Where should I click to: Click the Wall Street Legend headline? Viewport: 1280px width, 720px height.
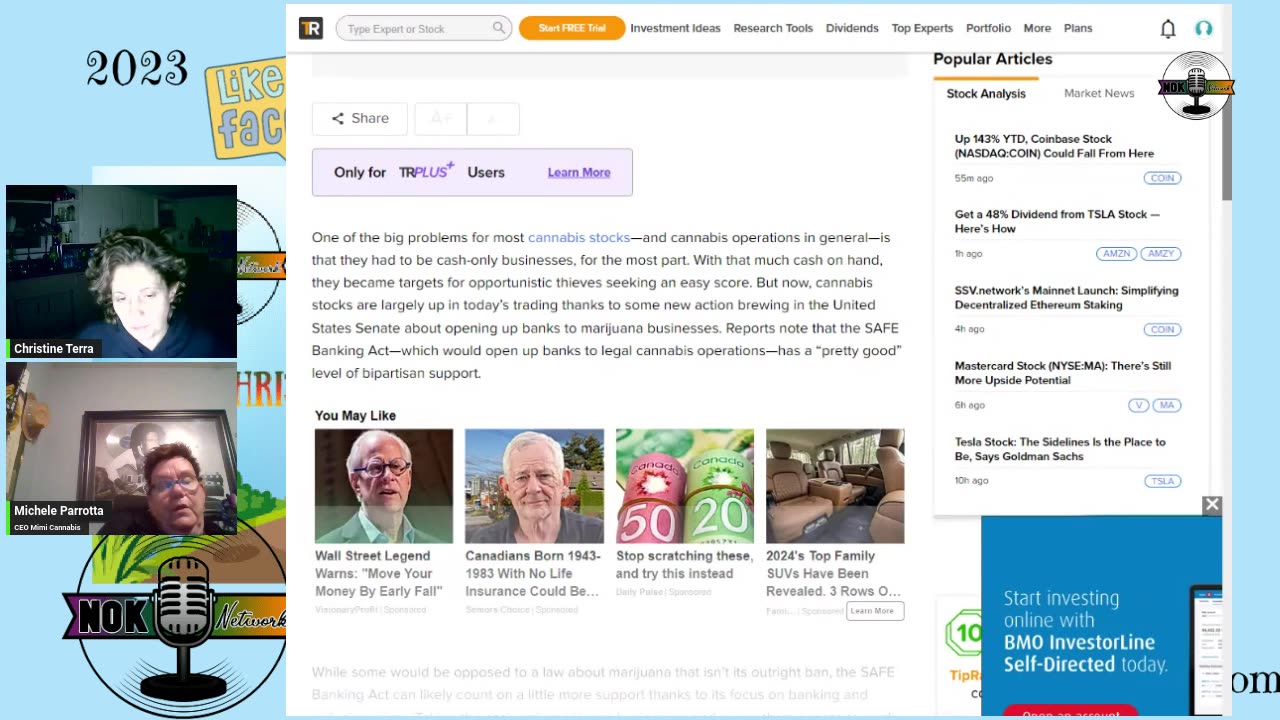tap(379, 573)
